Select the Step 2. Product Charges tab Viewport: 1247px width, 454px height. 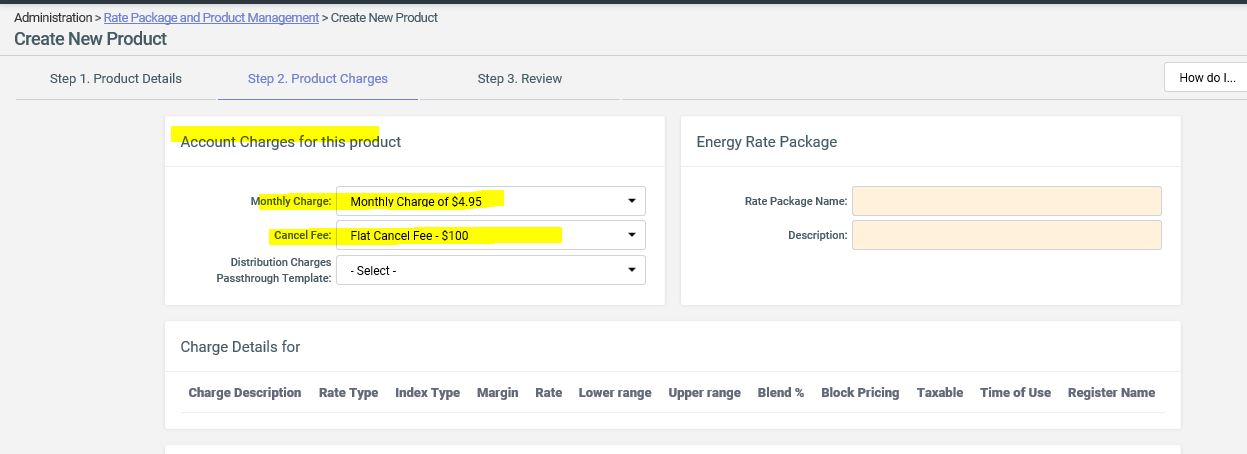[318, 79]
